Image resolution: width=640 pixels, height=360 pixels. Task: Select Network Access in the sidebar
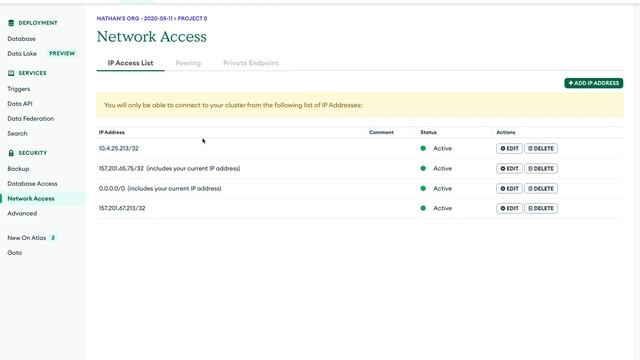pos(31,198)
